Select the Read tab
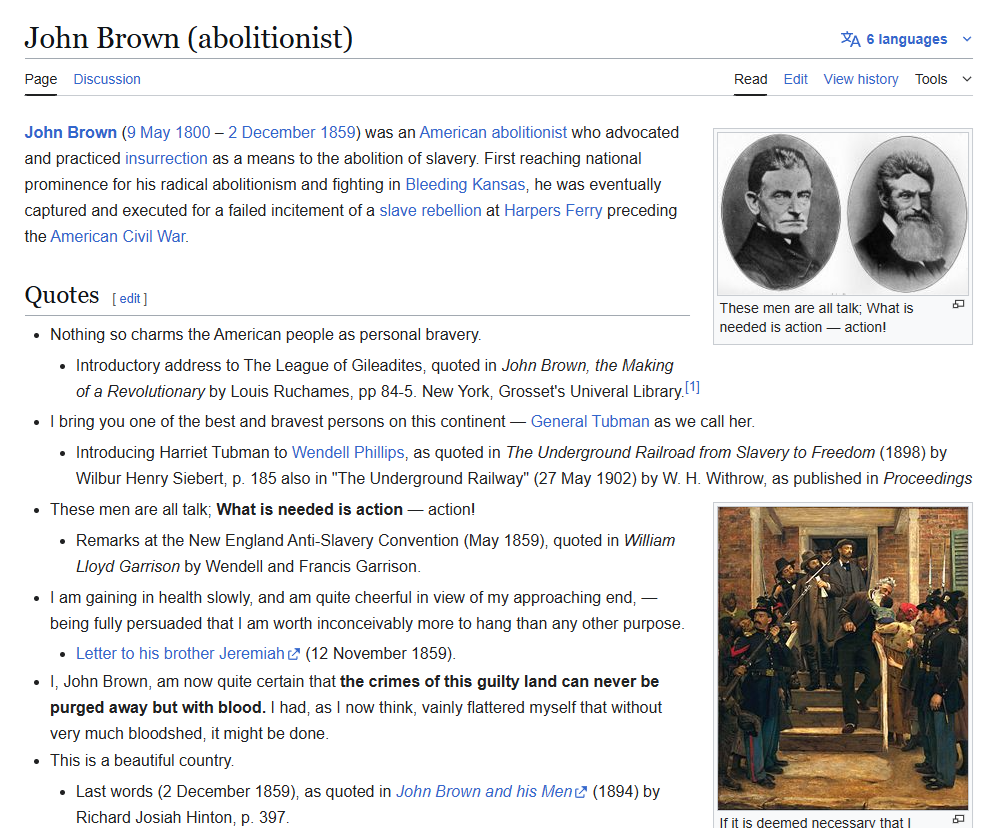 pyautogui.click(x=750, y=79)
